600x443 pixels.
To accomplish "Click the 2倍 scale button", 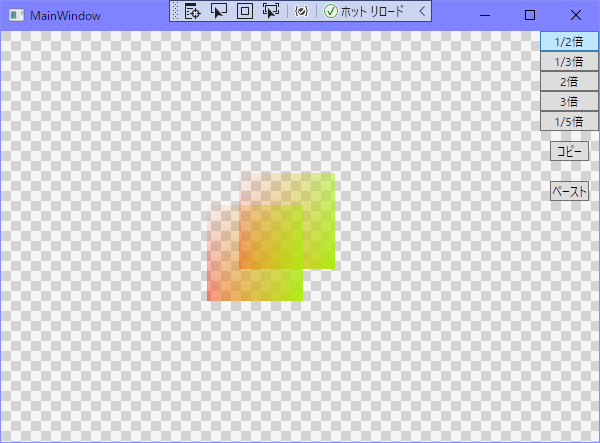I will [x=569, y=81].
